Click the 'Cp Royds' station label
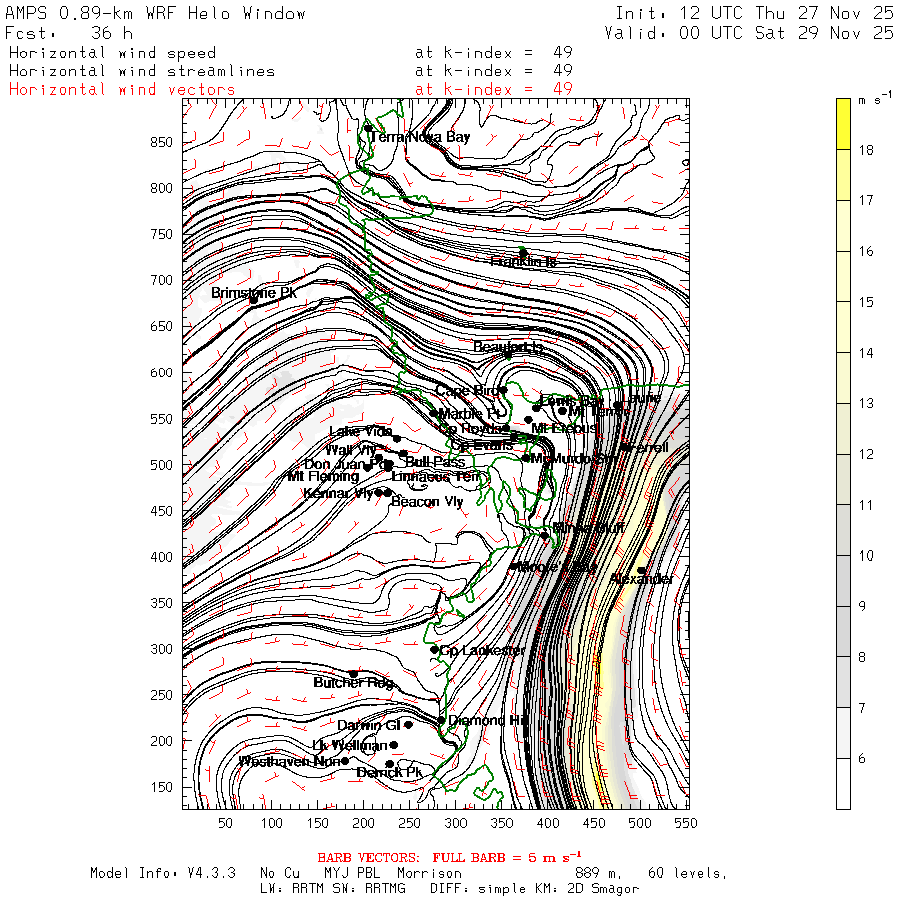 [472, 429]
